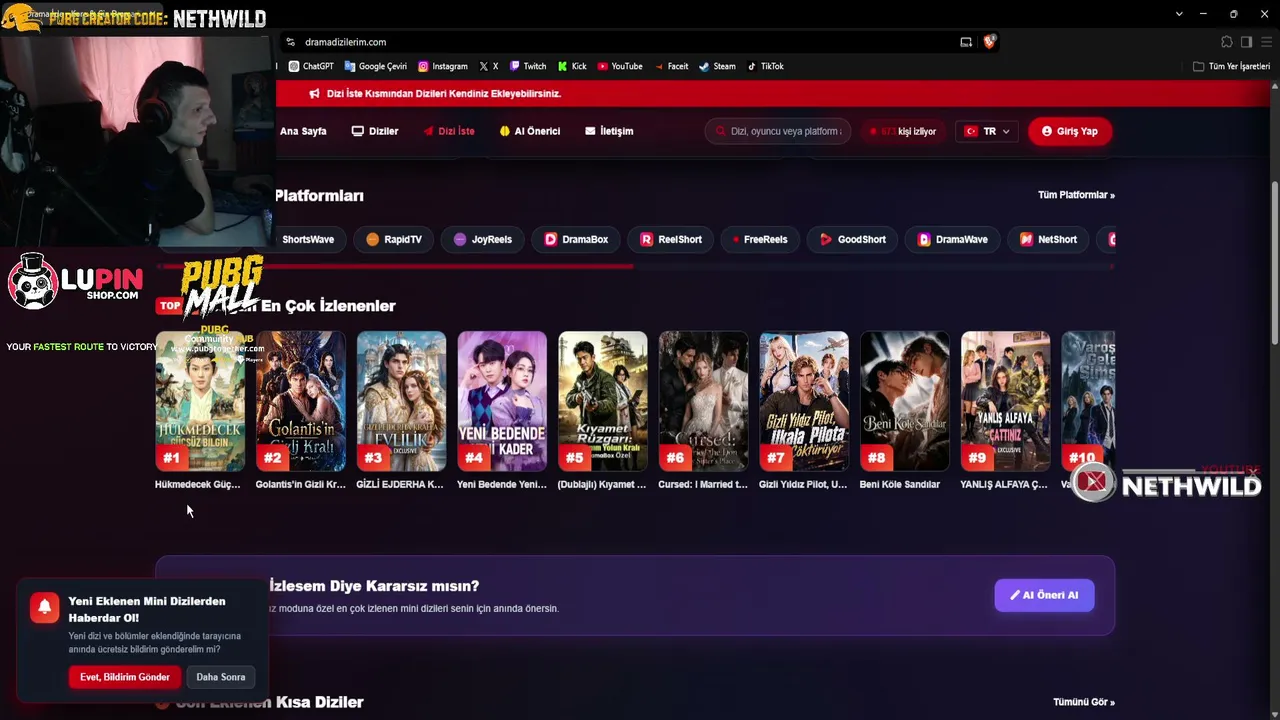Open the AI Önerici menu item

point(530,131)
